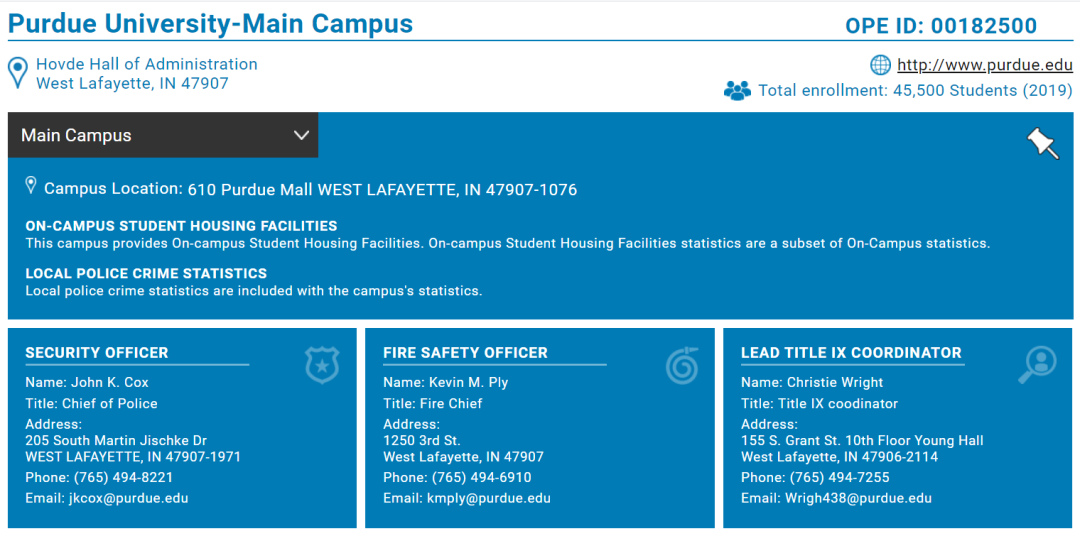Click the Purdue University-Main Campus heading
This screenshot has width=1080, height=536.
pos(210,24)
